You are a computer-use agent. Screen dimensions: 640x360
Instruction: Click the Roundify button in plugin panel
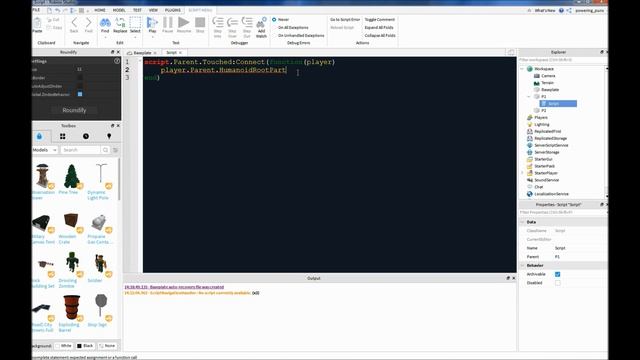point(74,110)
